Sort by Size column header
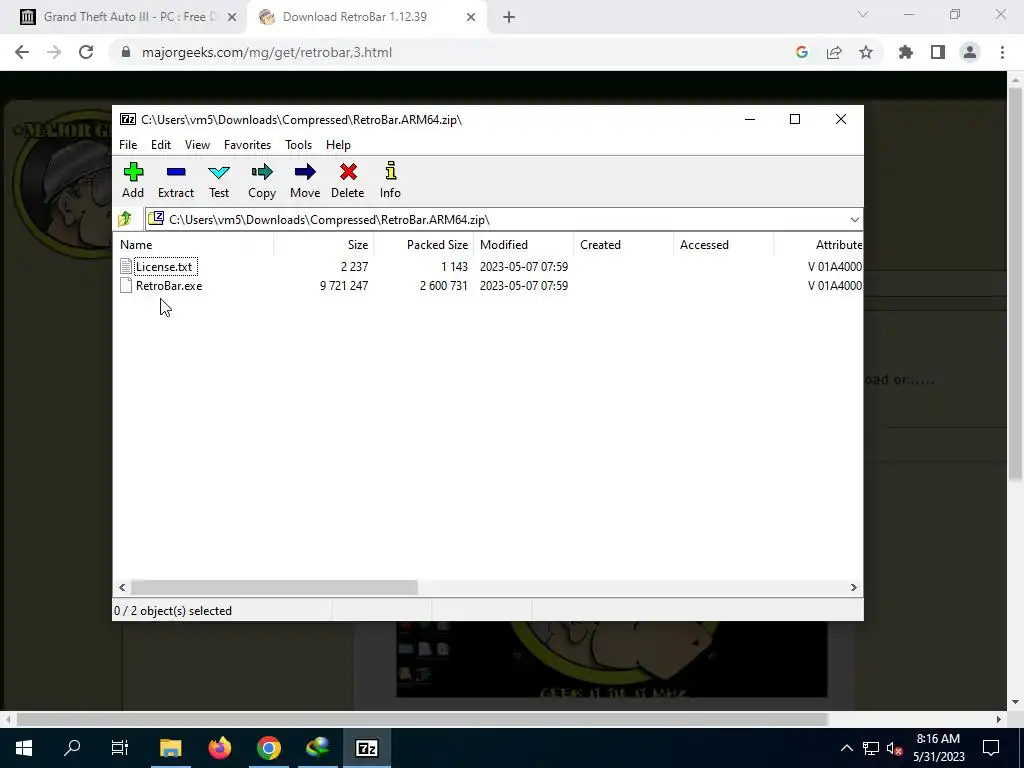Image resolution: width=1024 pixels, height=768 pixels. [x=323, y=245]
